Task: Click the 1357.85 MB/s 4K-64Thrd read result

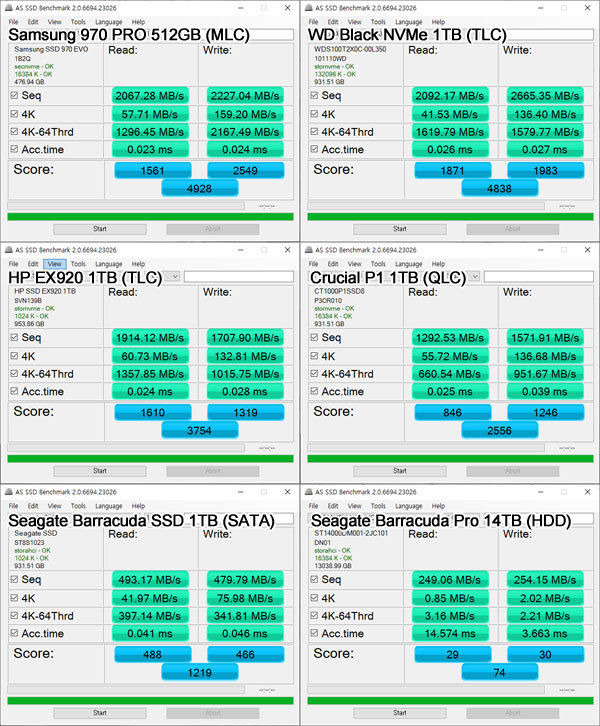Action: click(x=150, y=374)
